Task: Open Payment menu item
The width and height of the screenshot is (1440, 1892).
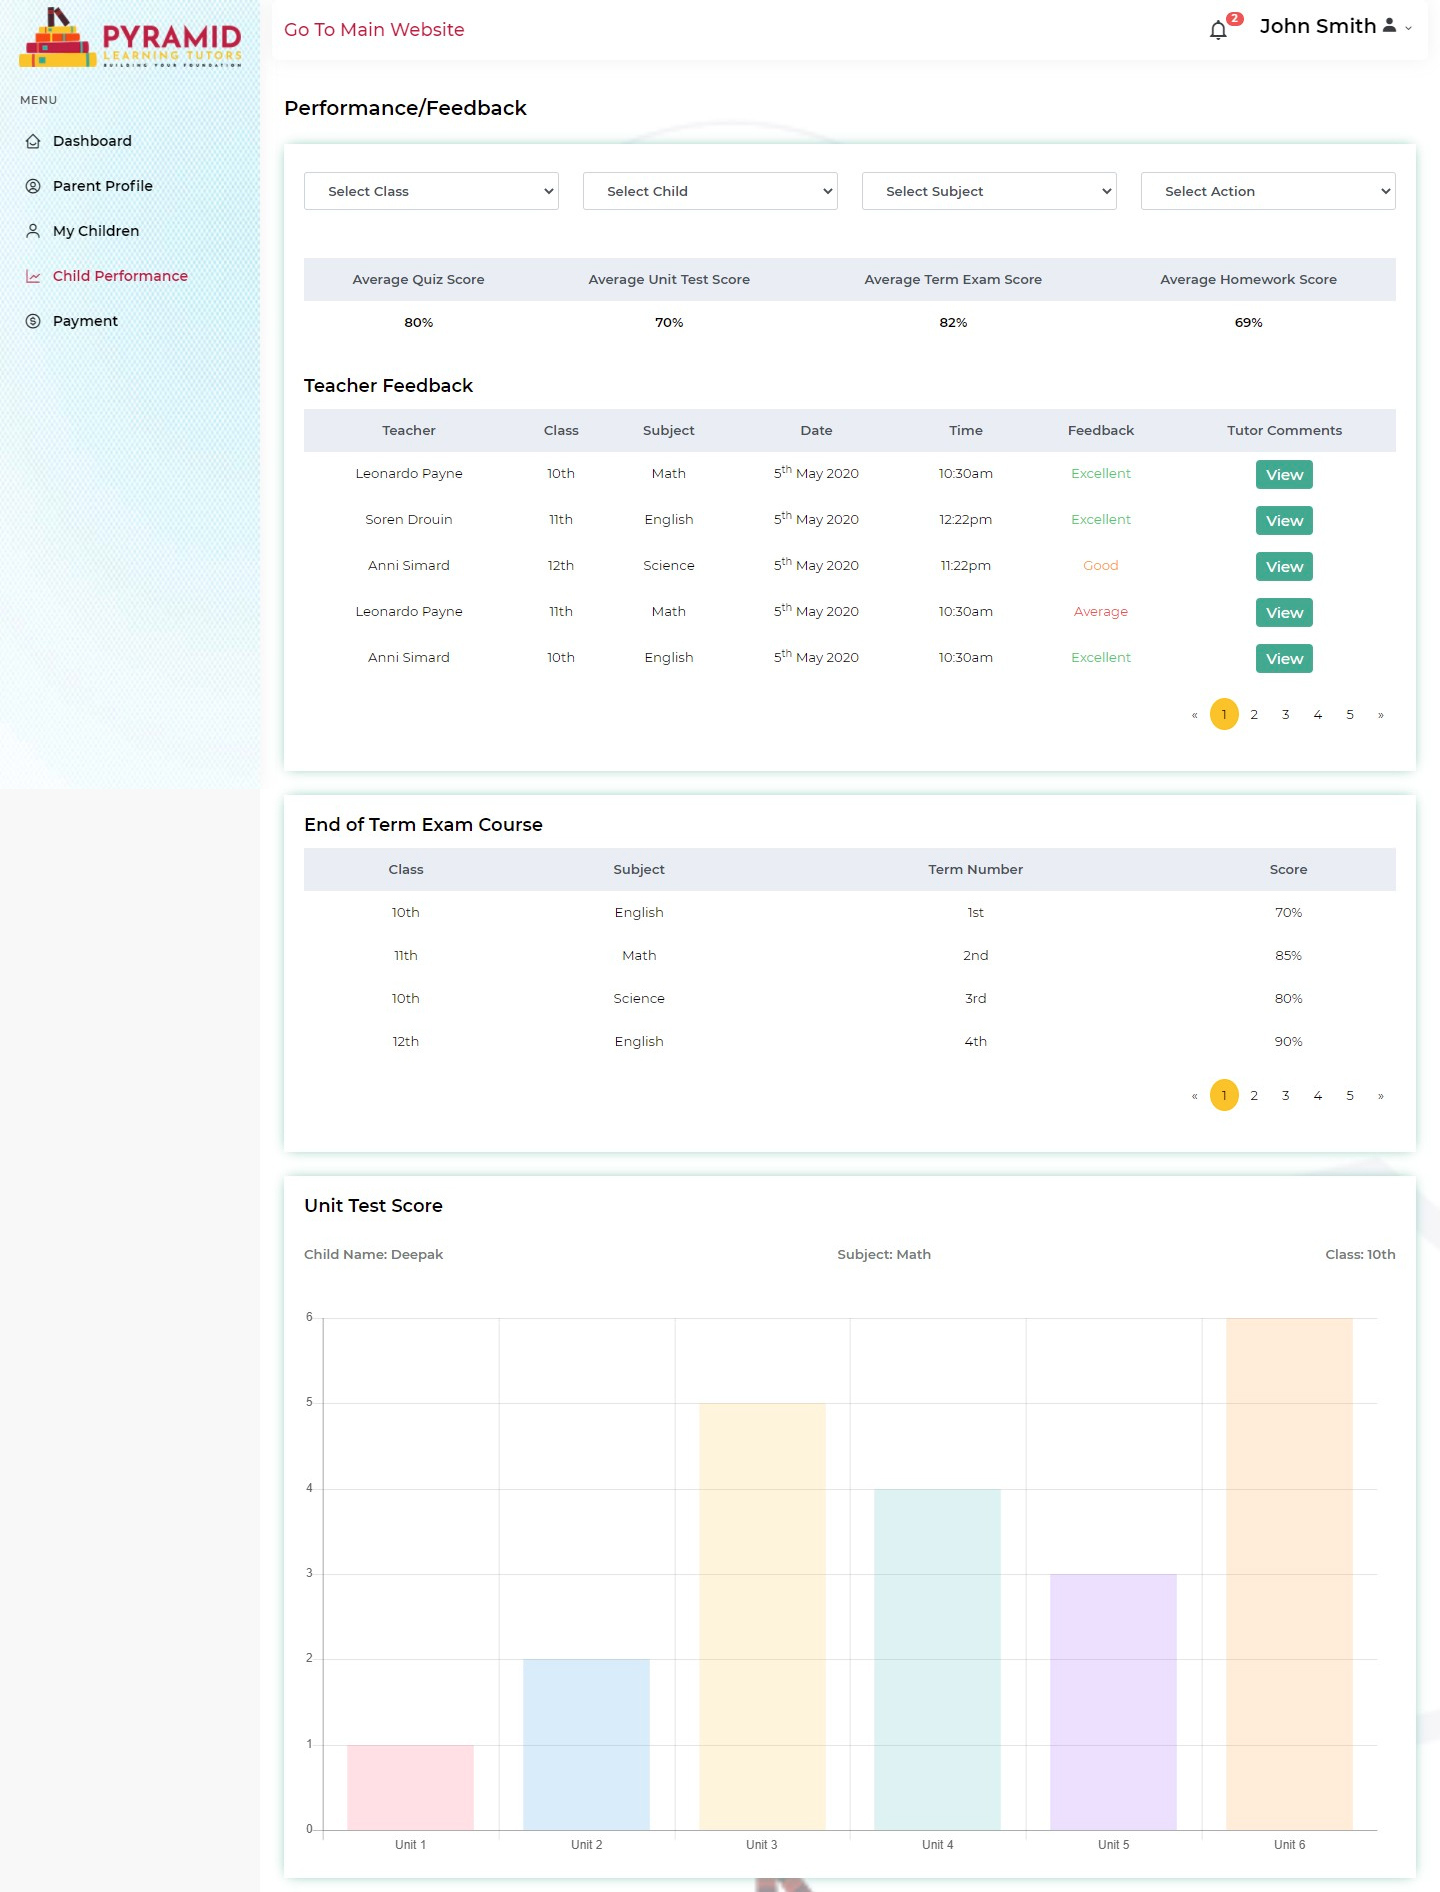Action: [x=85, y=321]
